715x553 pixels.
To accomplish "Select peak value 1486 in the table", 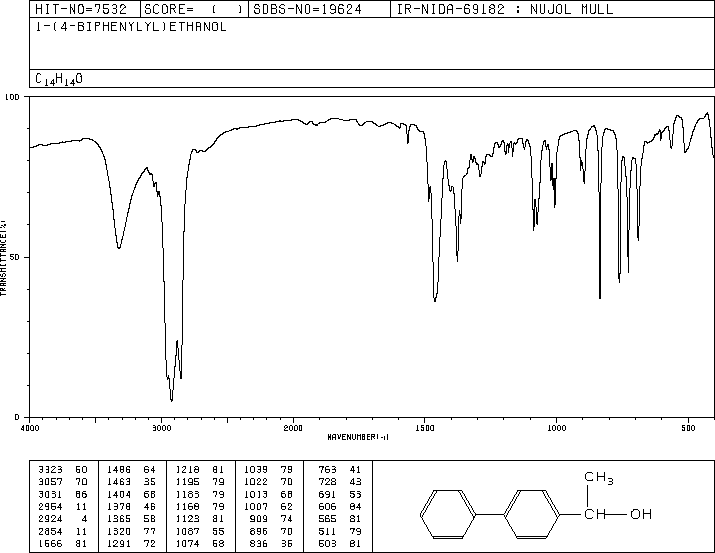I will pyautogui.click(x=119, y=470).
